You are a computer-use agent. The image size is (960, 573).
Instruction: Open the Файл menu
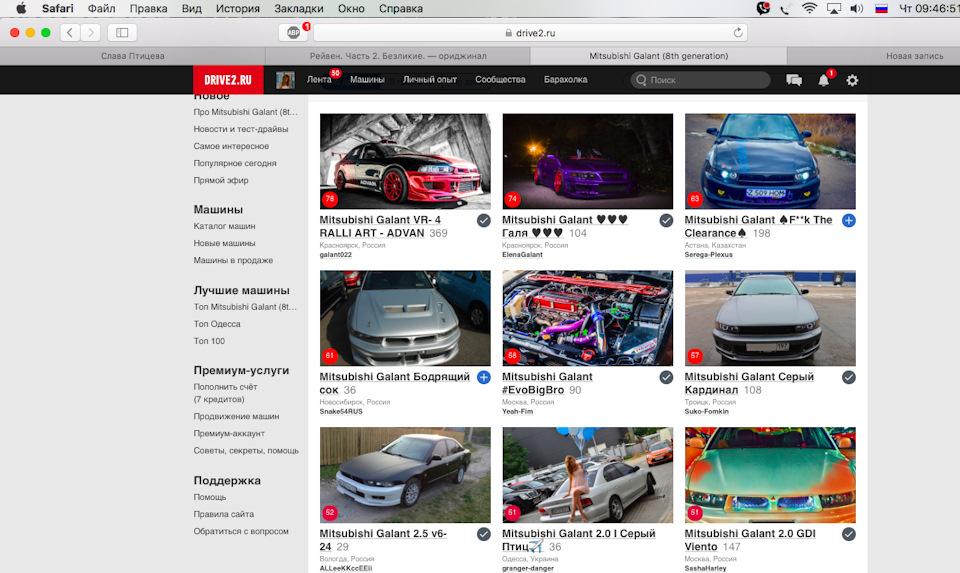[102, 9]
